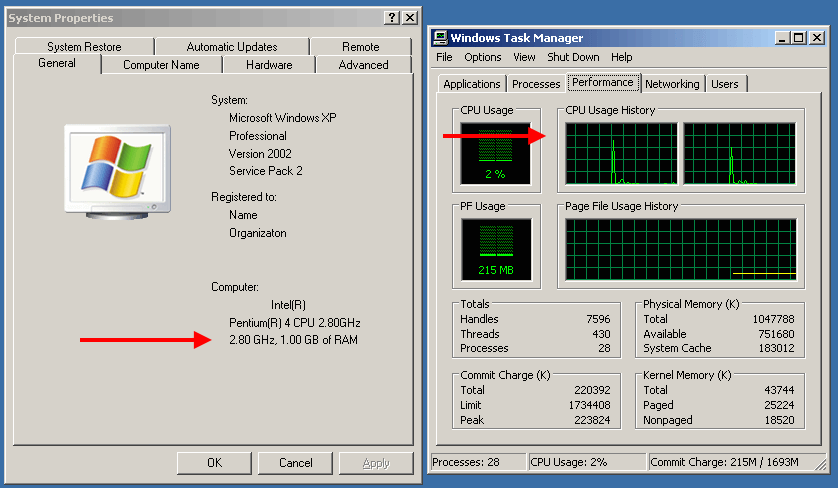Click the Handles value 7596
Viewport: 838px width, 488px height.
point(598,319)
